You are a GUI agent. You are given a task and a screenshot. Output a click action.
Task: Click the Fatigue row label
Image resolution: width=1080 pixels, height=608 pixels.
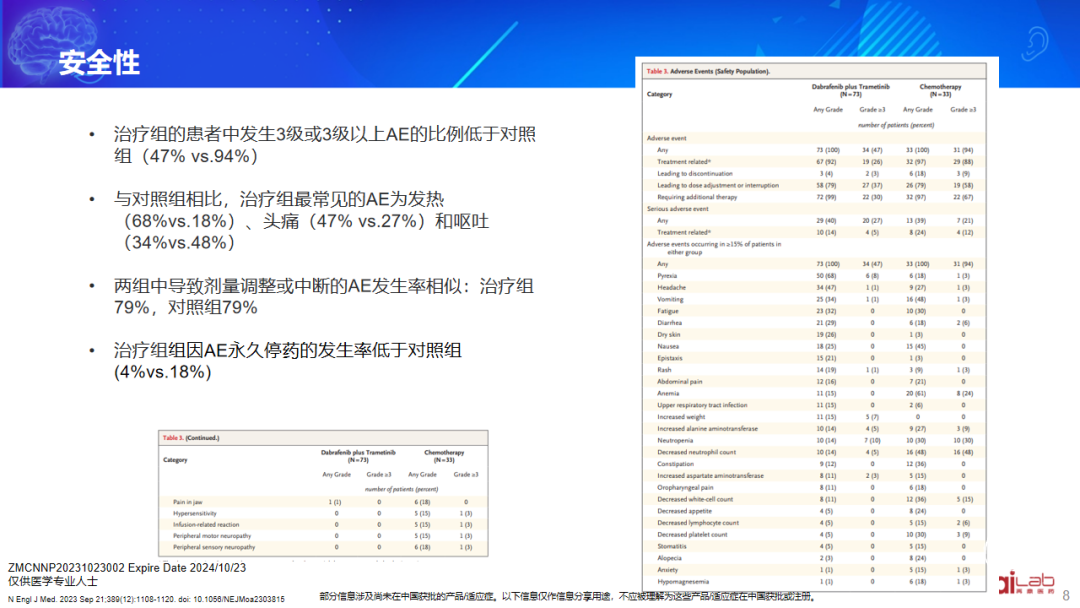(x=667, y=311)
